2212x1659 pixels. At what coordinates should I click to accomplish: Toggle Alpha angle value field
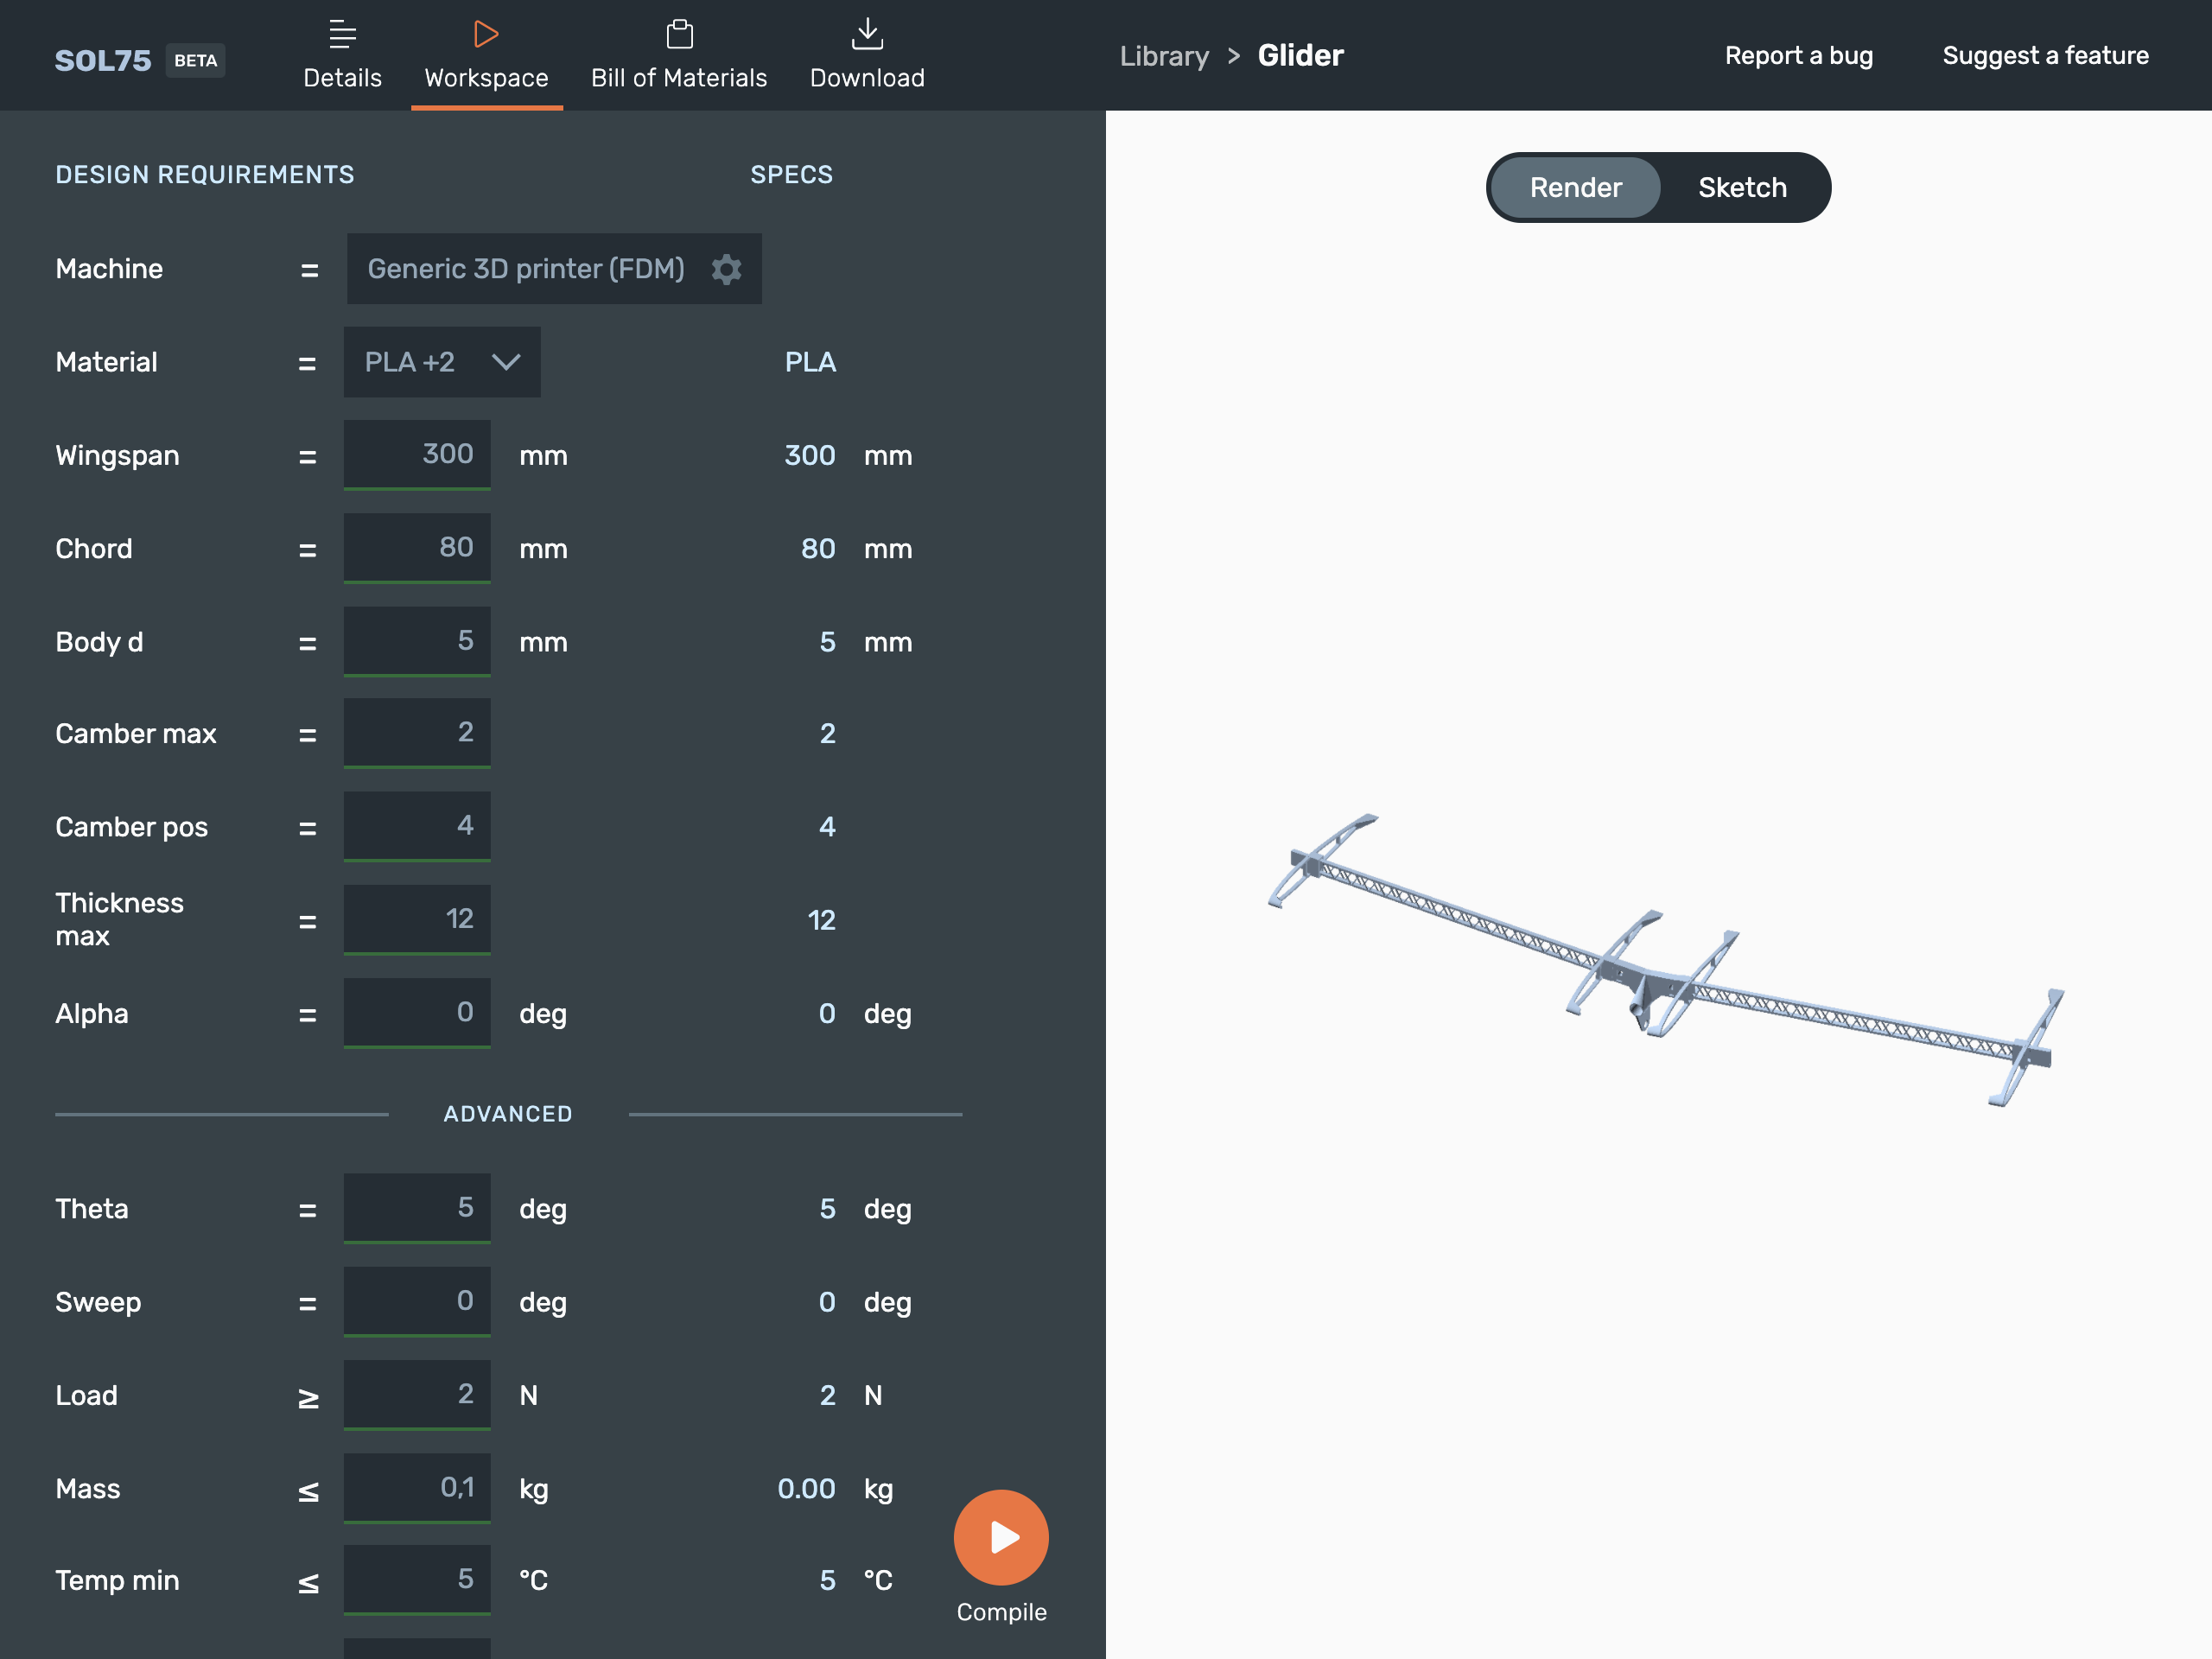[418, 1011]
